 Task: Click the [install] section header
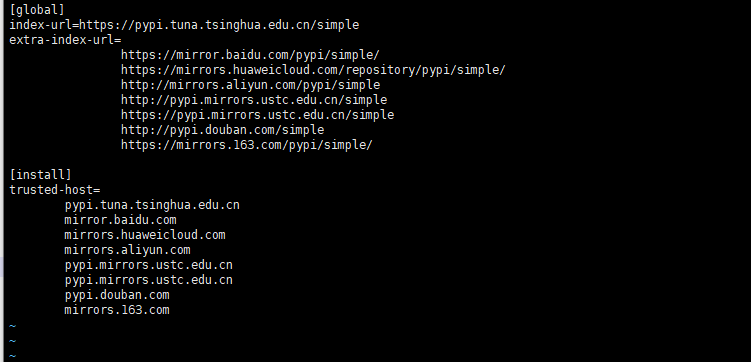[40, 174]
